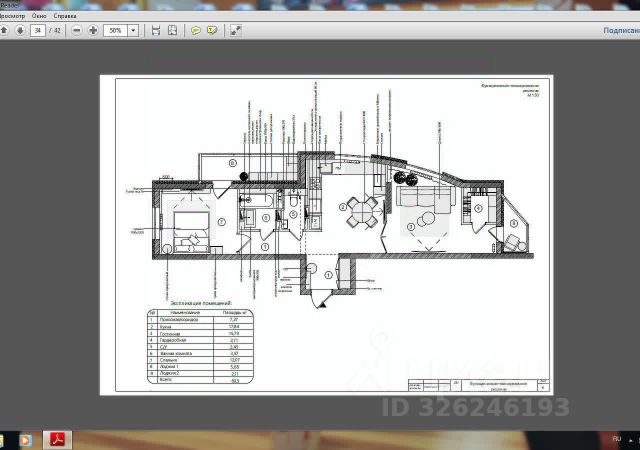
Task: Click the Экспликация помещений heading on the page
Action: [201, 303]
